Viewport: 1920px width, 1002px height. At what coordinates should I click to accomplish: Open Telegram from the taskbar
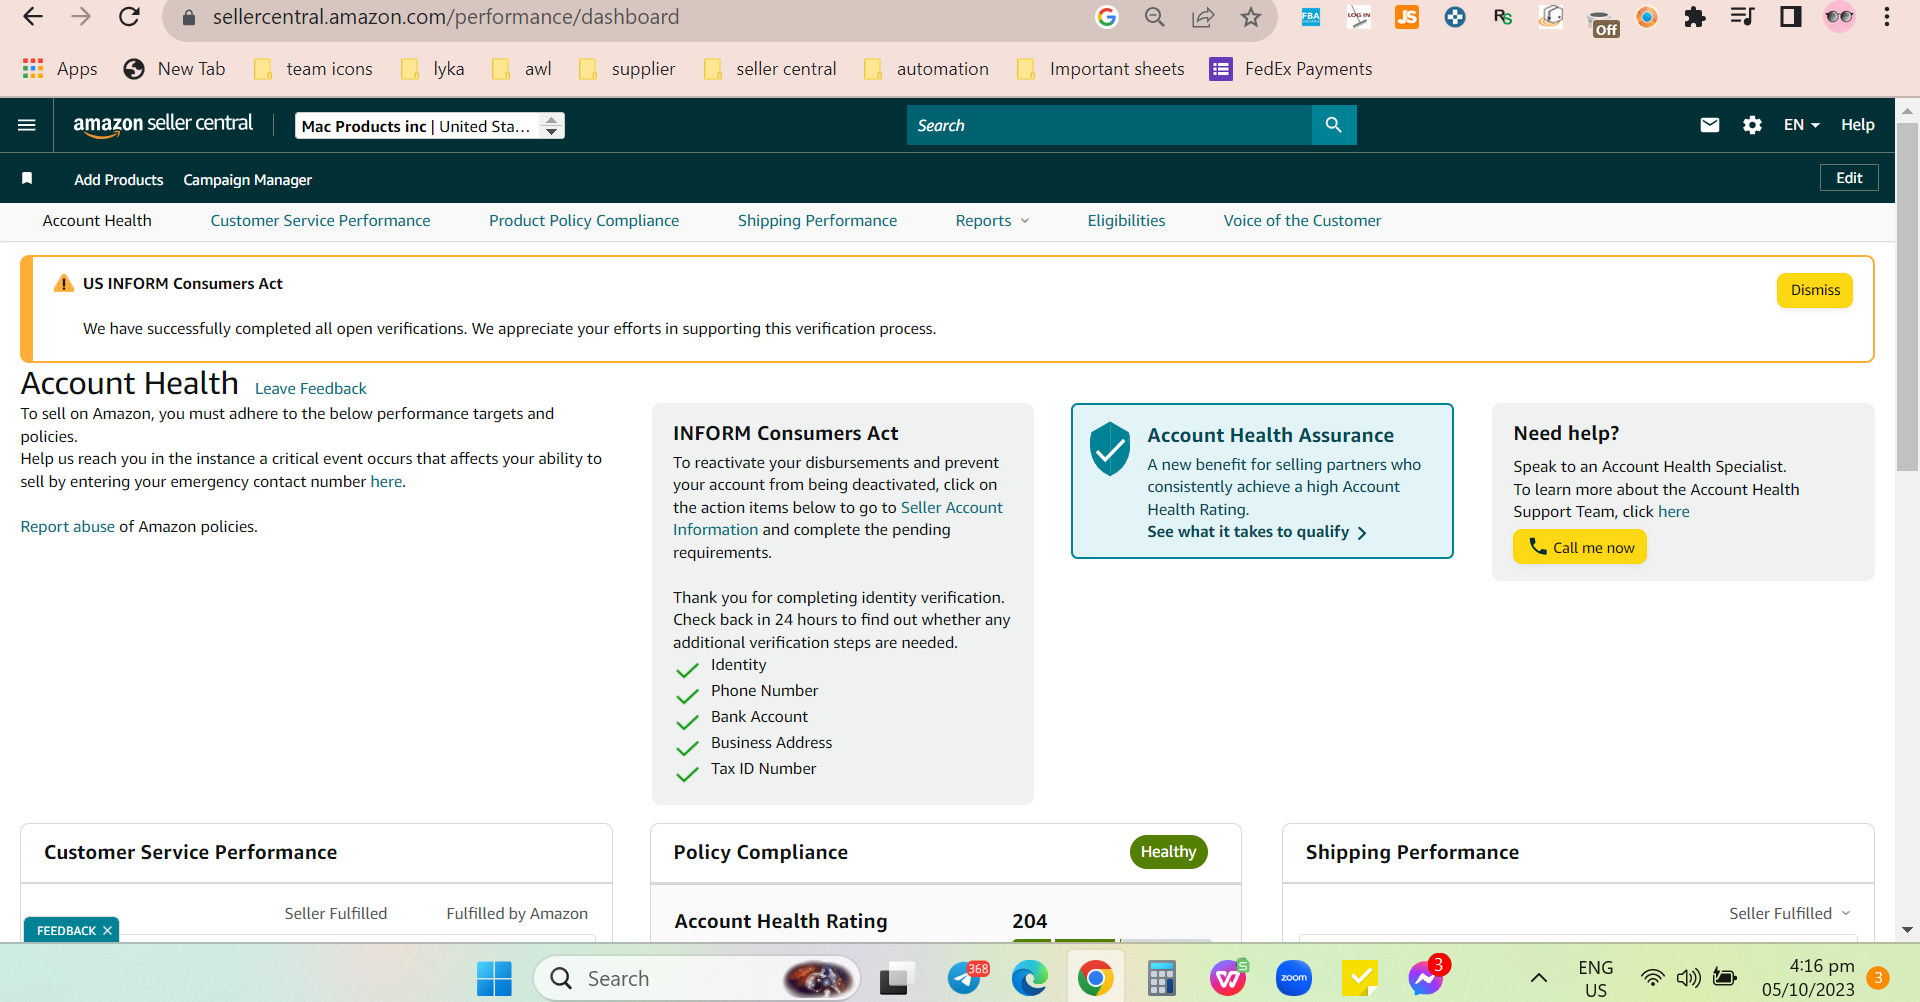[967, 978]
